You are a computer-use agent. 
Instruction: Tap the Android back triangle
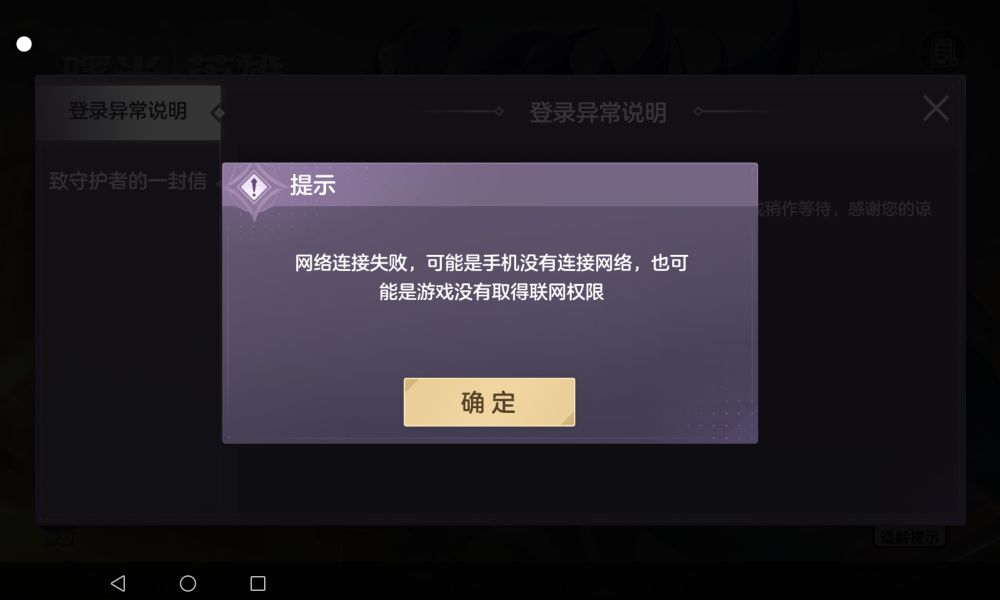click(118, 583)
